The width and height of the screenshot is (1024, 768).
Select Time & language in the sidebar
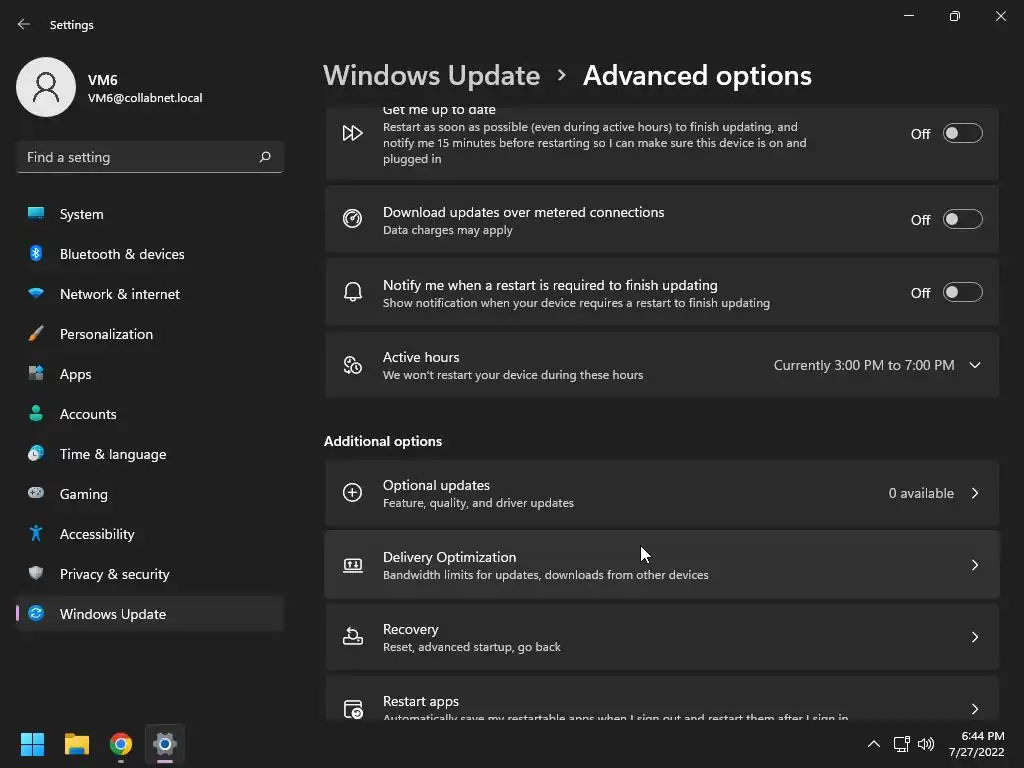(113, 454)
